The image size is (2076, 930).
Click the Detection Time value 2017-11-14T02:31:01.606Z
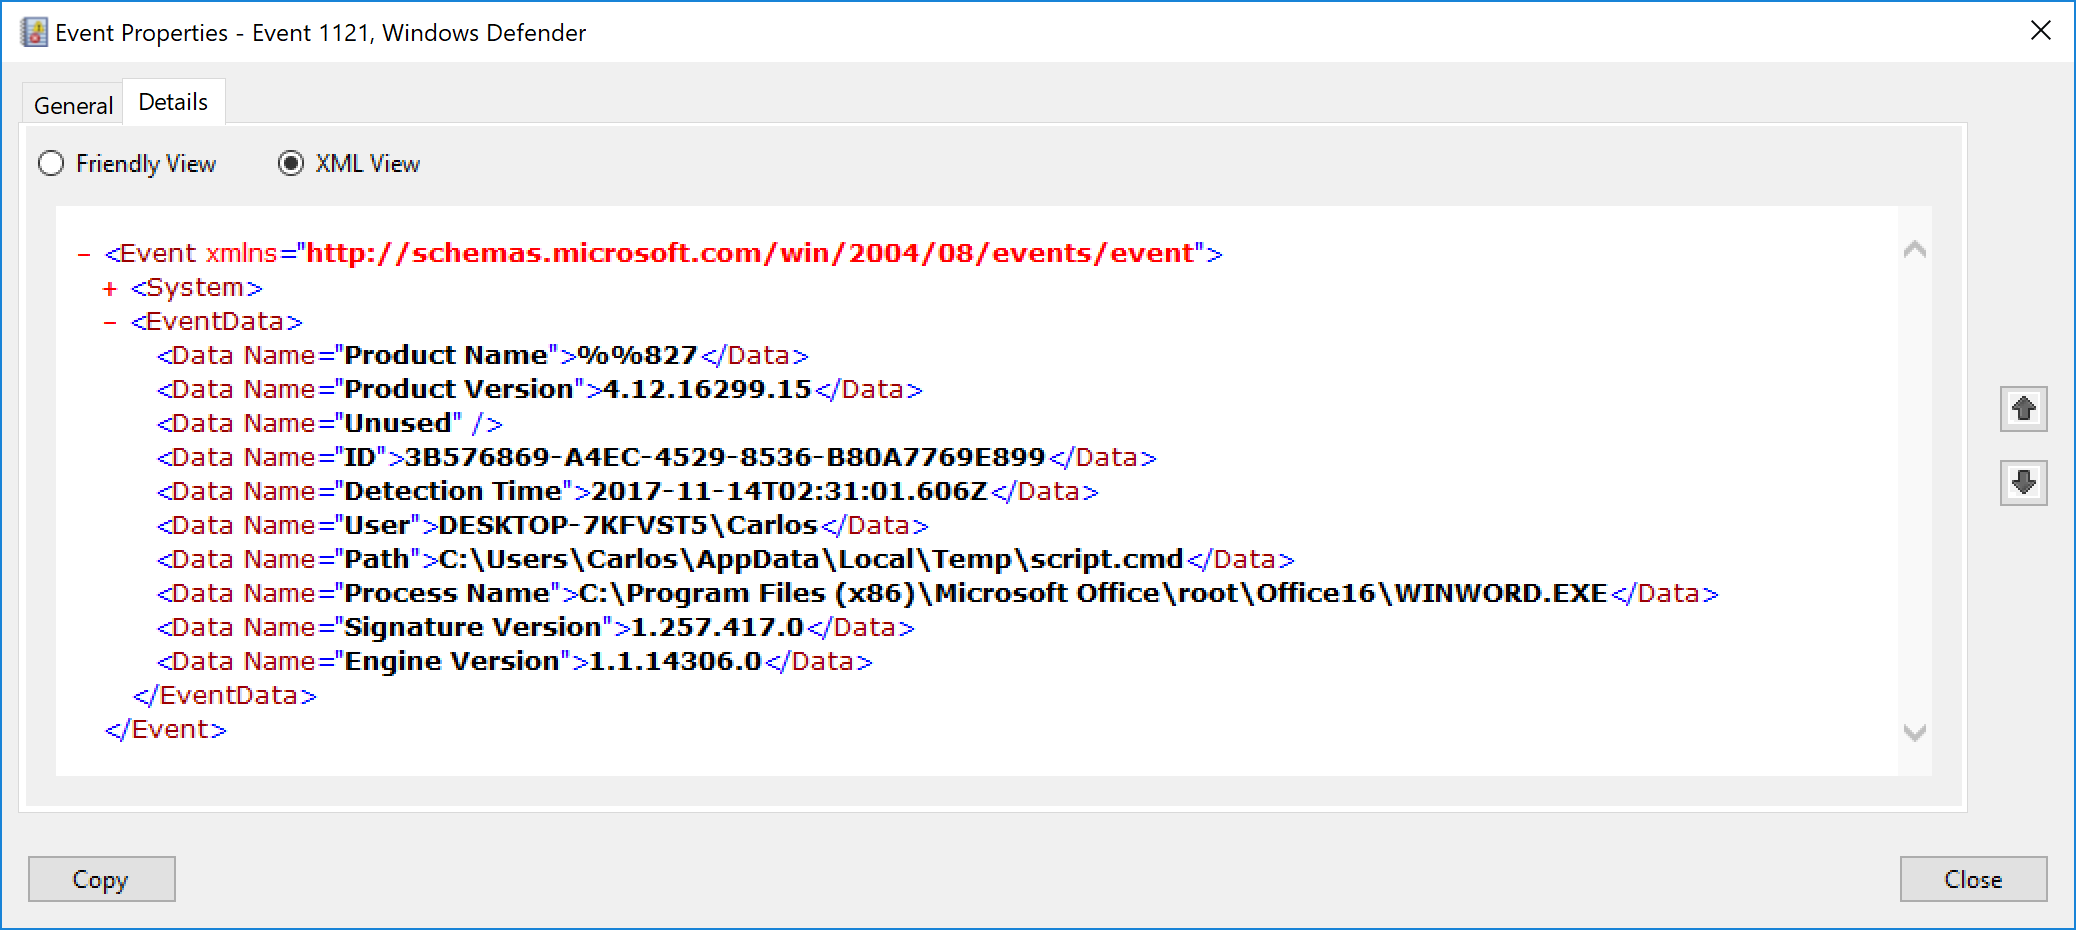(x=790, y=491)
